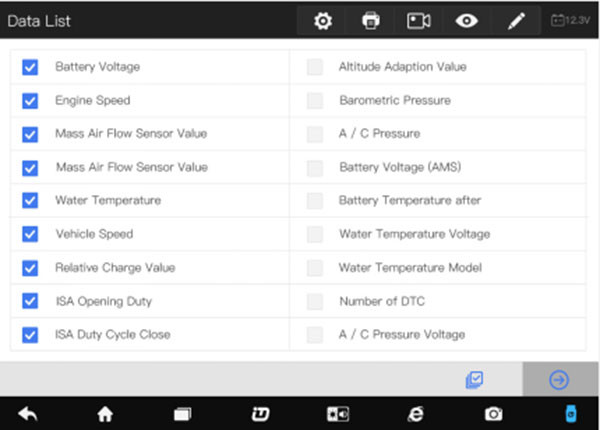Check the Barometric Pressure item
This screenshot has height=430, width=600.
315,101
